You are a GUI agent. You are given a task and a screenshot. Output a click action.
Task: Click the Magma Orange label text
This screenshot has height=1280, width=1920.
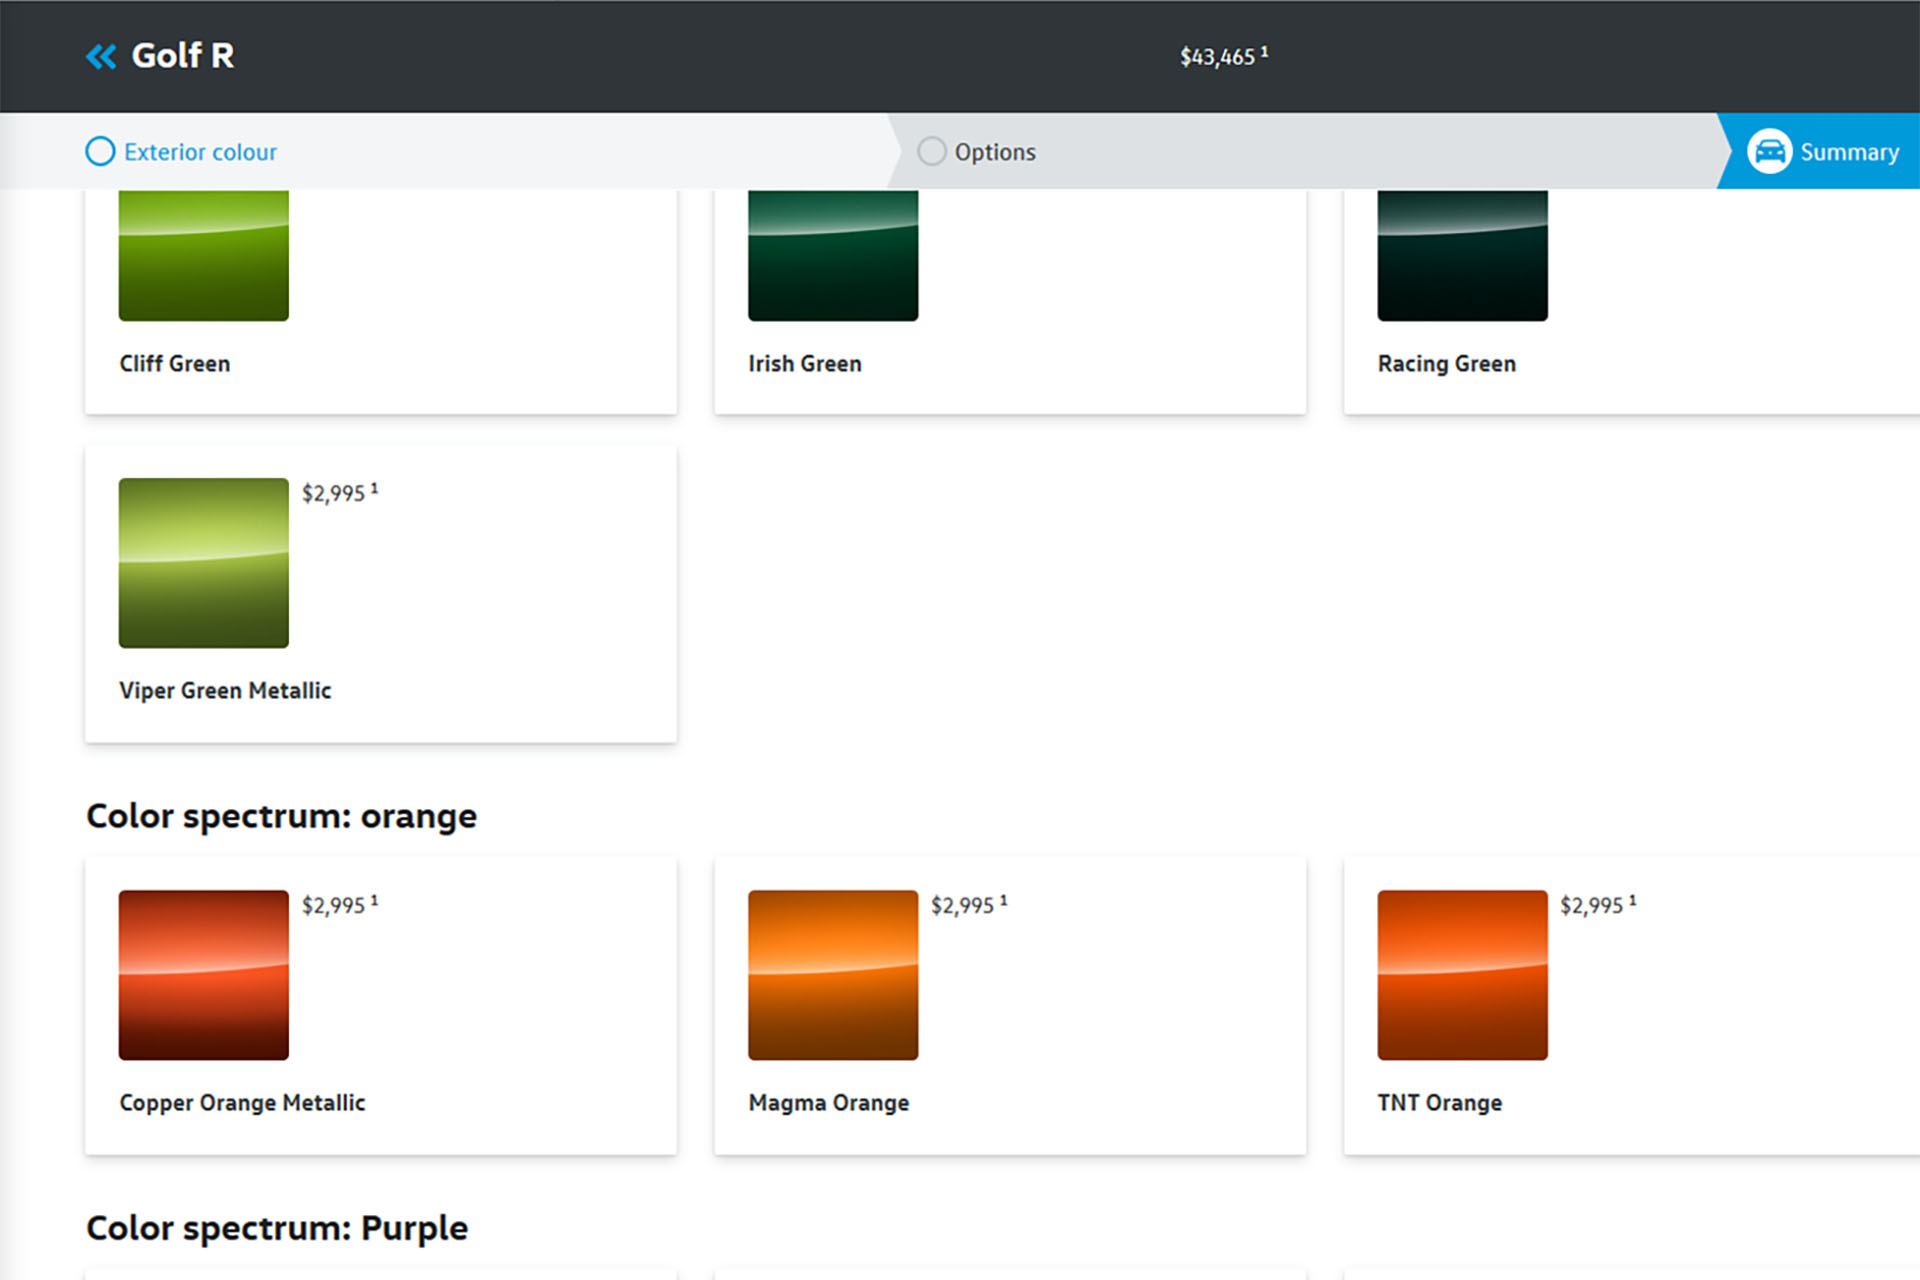pyautogui.click(x=828, y=1102)
